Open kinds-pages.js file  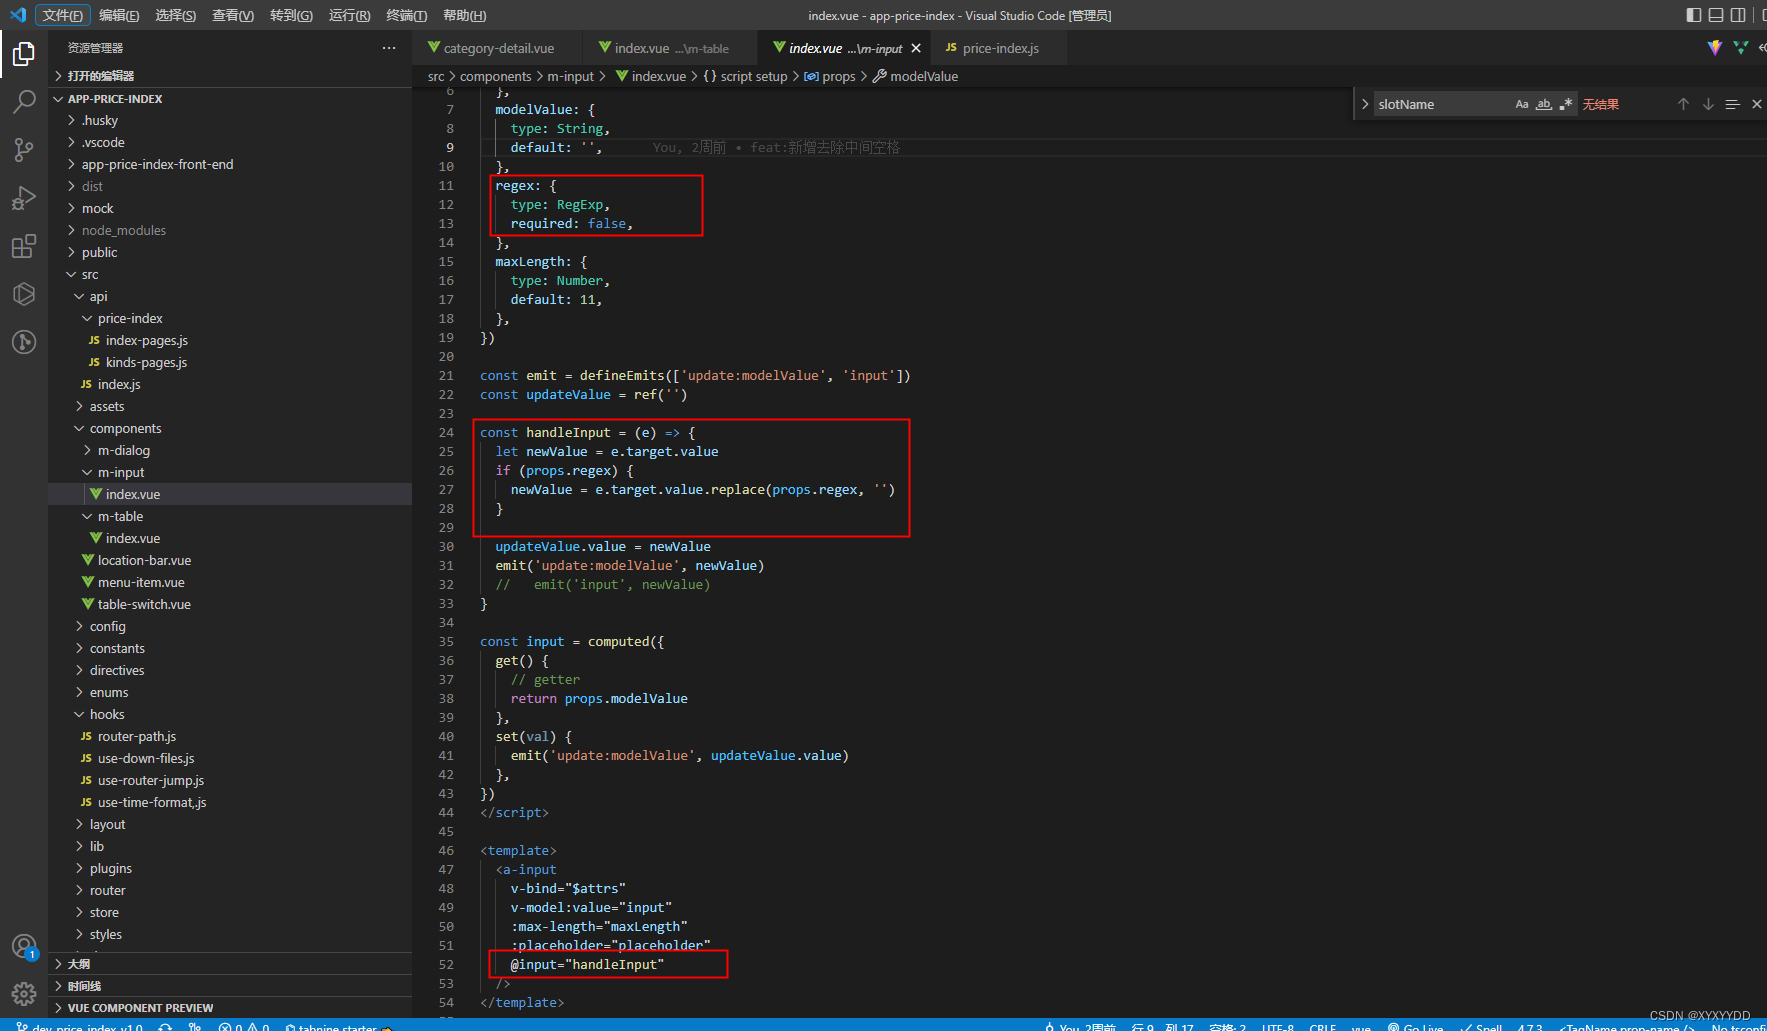click(230, 362)
